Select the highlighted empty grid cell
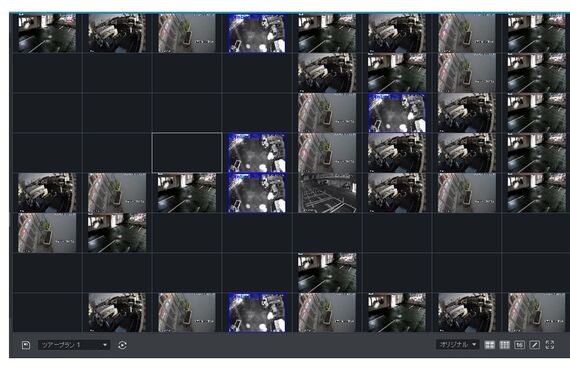The image size is (570, 370). tap(187, 153)
